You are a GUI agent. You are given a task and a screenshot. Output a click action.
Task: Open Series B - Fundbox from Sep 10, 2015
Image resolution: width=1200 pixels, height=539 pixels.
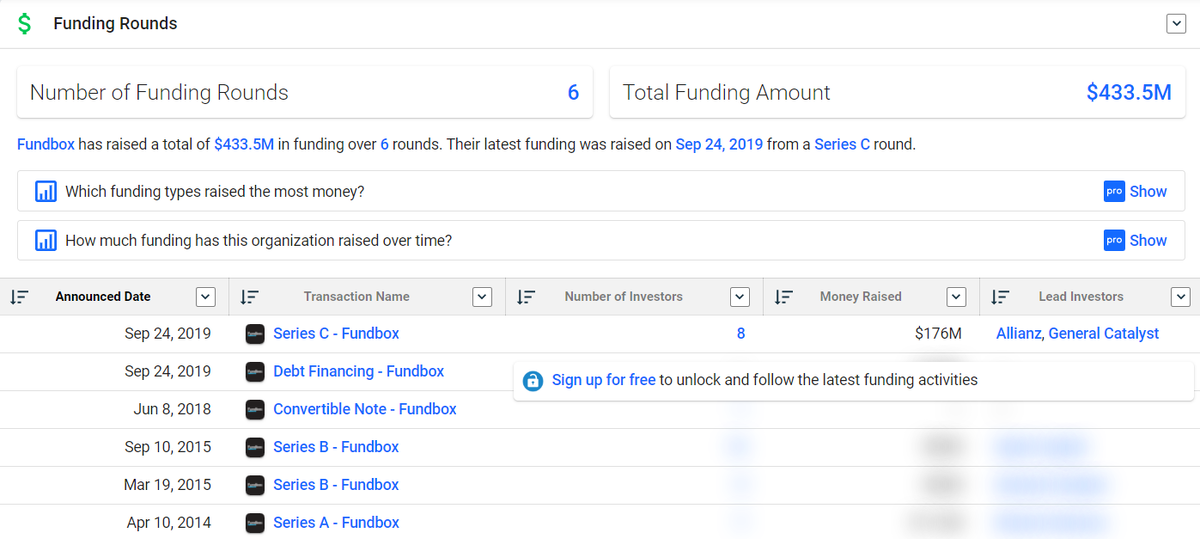point(336,447)
